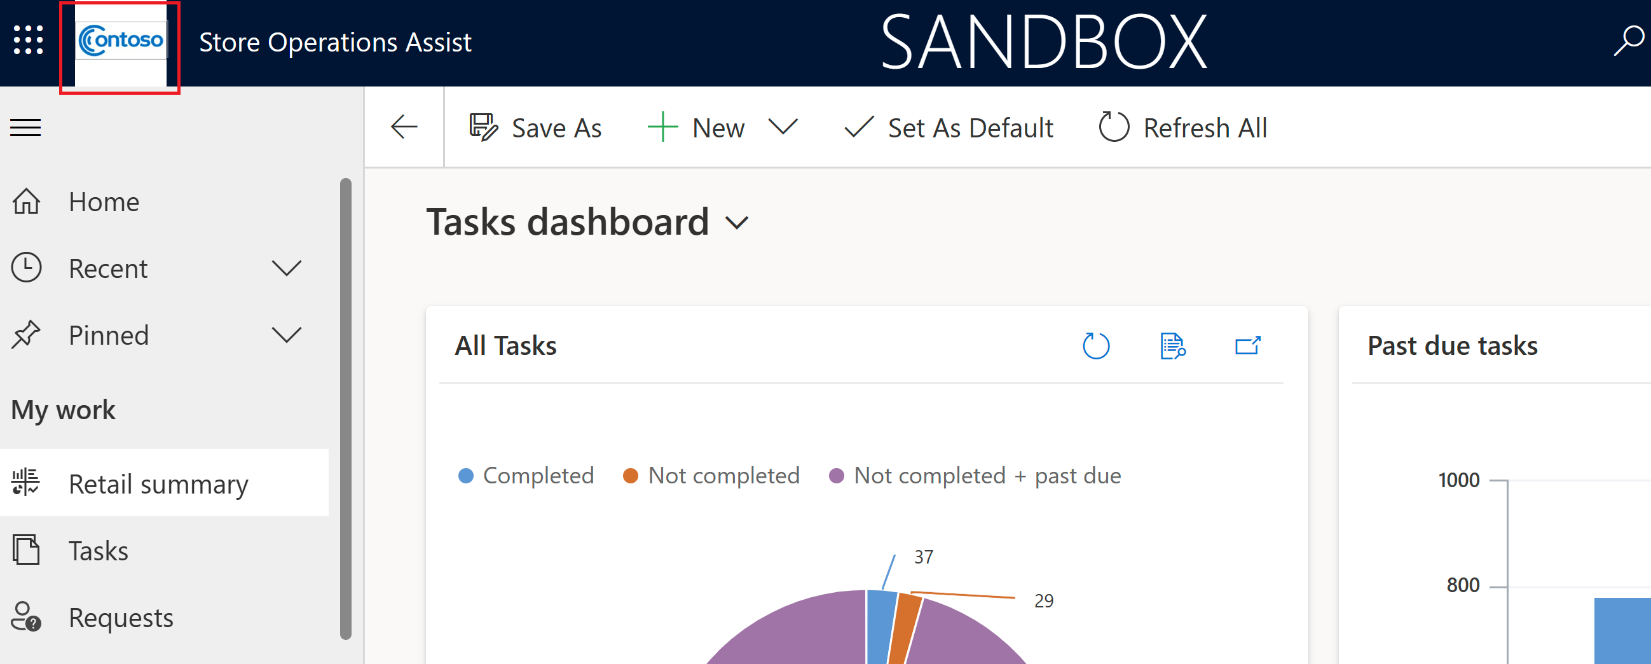Click the Contoso logo
This screenshot has width=1651, height=664.
(x=121, y=41)
